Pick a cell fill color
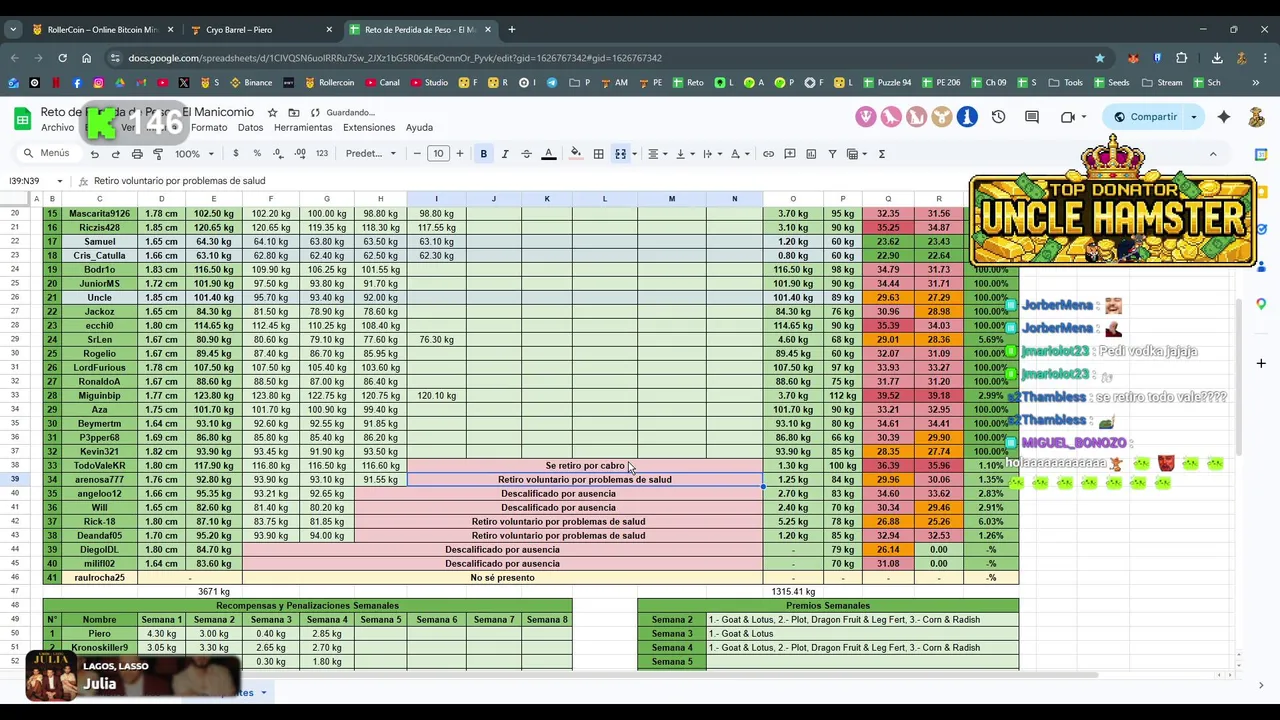 point(575,154)
